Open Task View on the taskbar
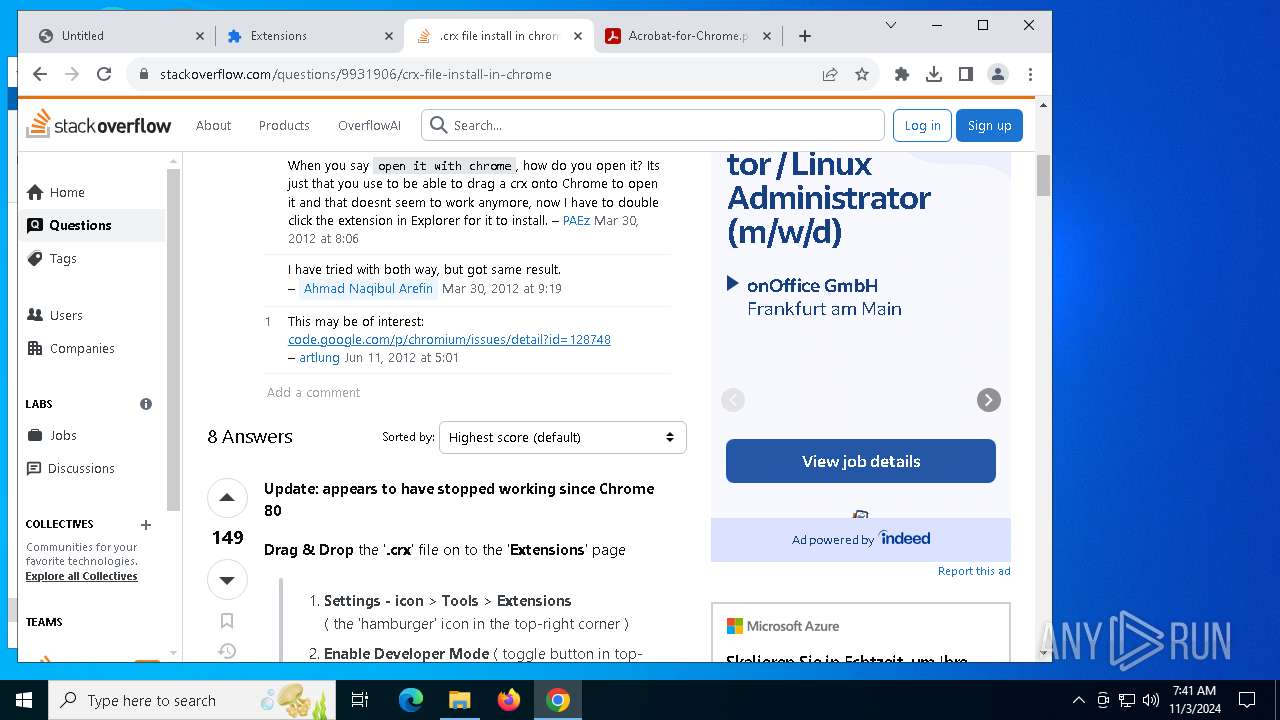Image resolution: width=1280 pixels, height=720 pixels. (360, 700)
